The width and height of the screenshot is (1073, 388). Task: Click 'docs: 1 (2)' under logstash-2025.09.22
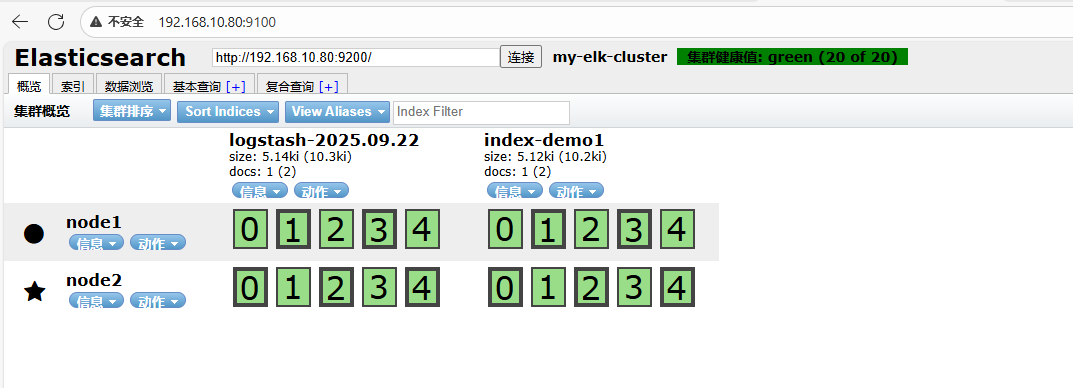click(x=263, y=172)
